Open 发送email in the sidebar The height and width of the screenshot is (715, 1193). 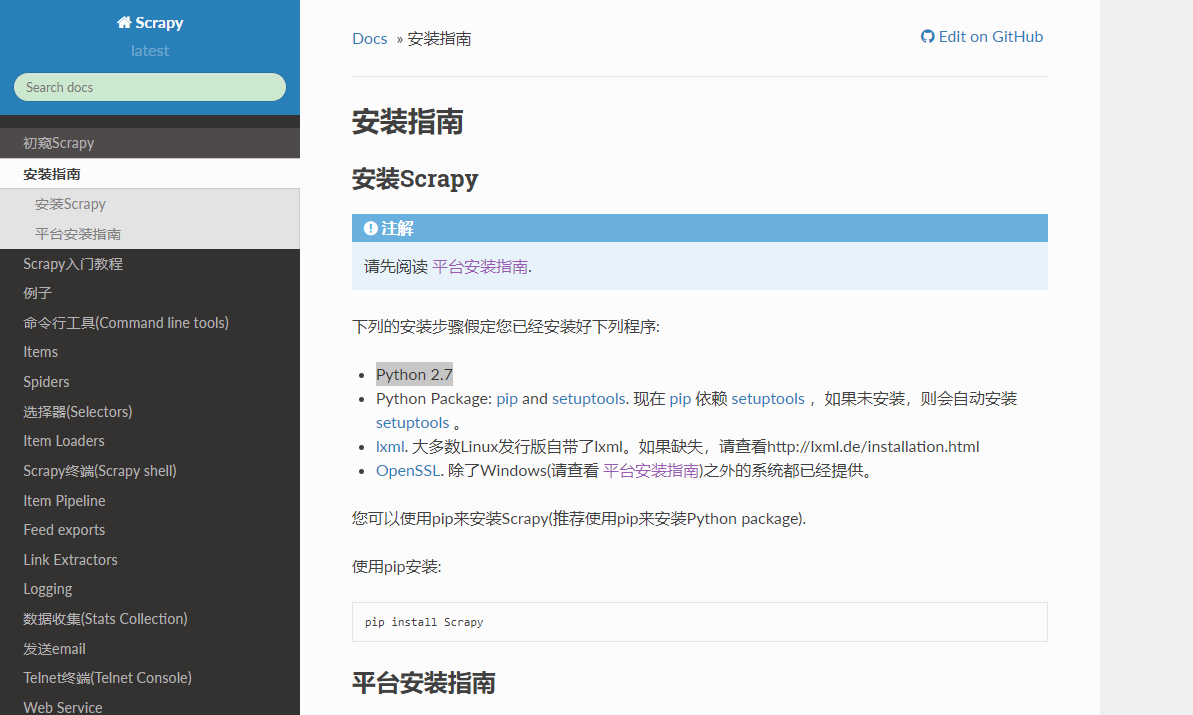pos(150,649)
